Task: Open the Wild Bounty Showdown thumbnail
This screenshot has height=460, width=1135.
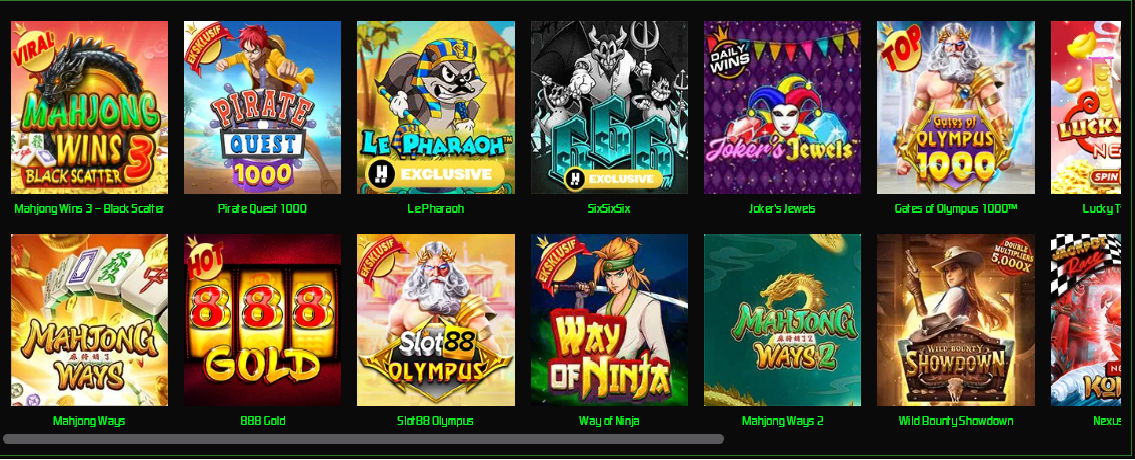Action: click(x=955, y=319)
